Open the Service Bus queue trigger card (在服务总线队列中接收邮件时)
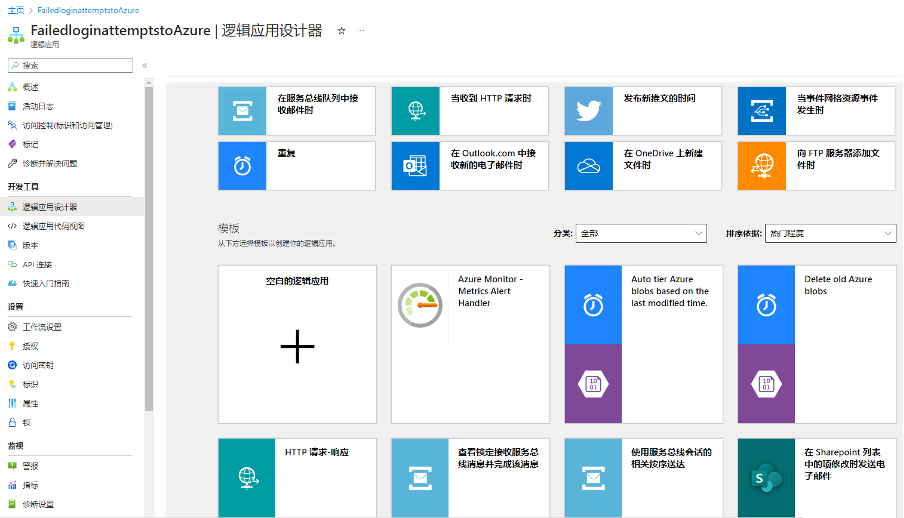904x518 pixels. pos(297,111)
